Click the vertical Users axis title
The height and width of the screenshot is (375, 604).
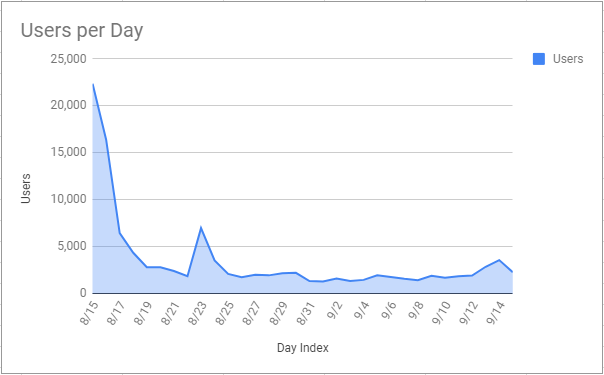25,189
